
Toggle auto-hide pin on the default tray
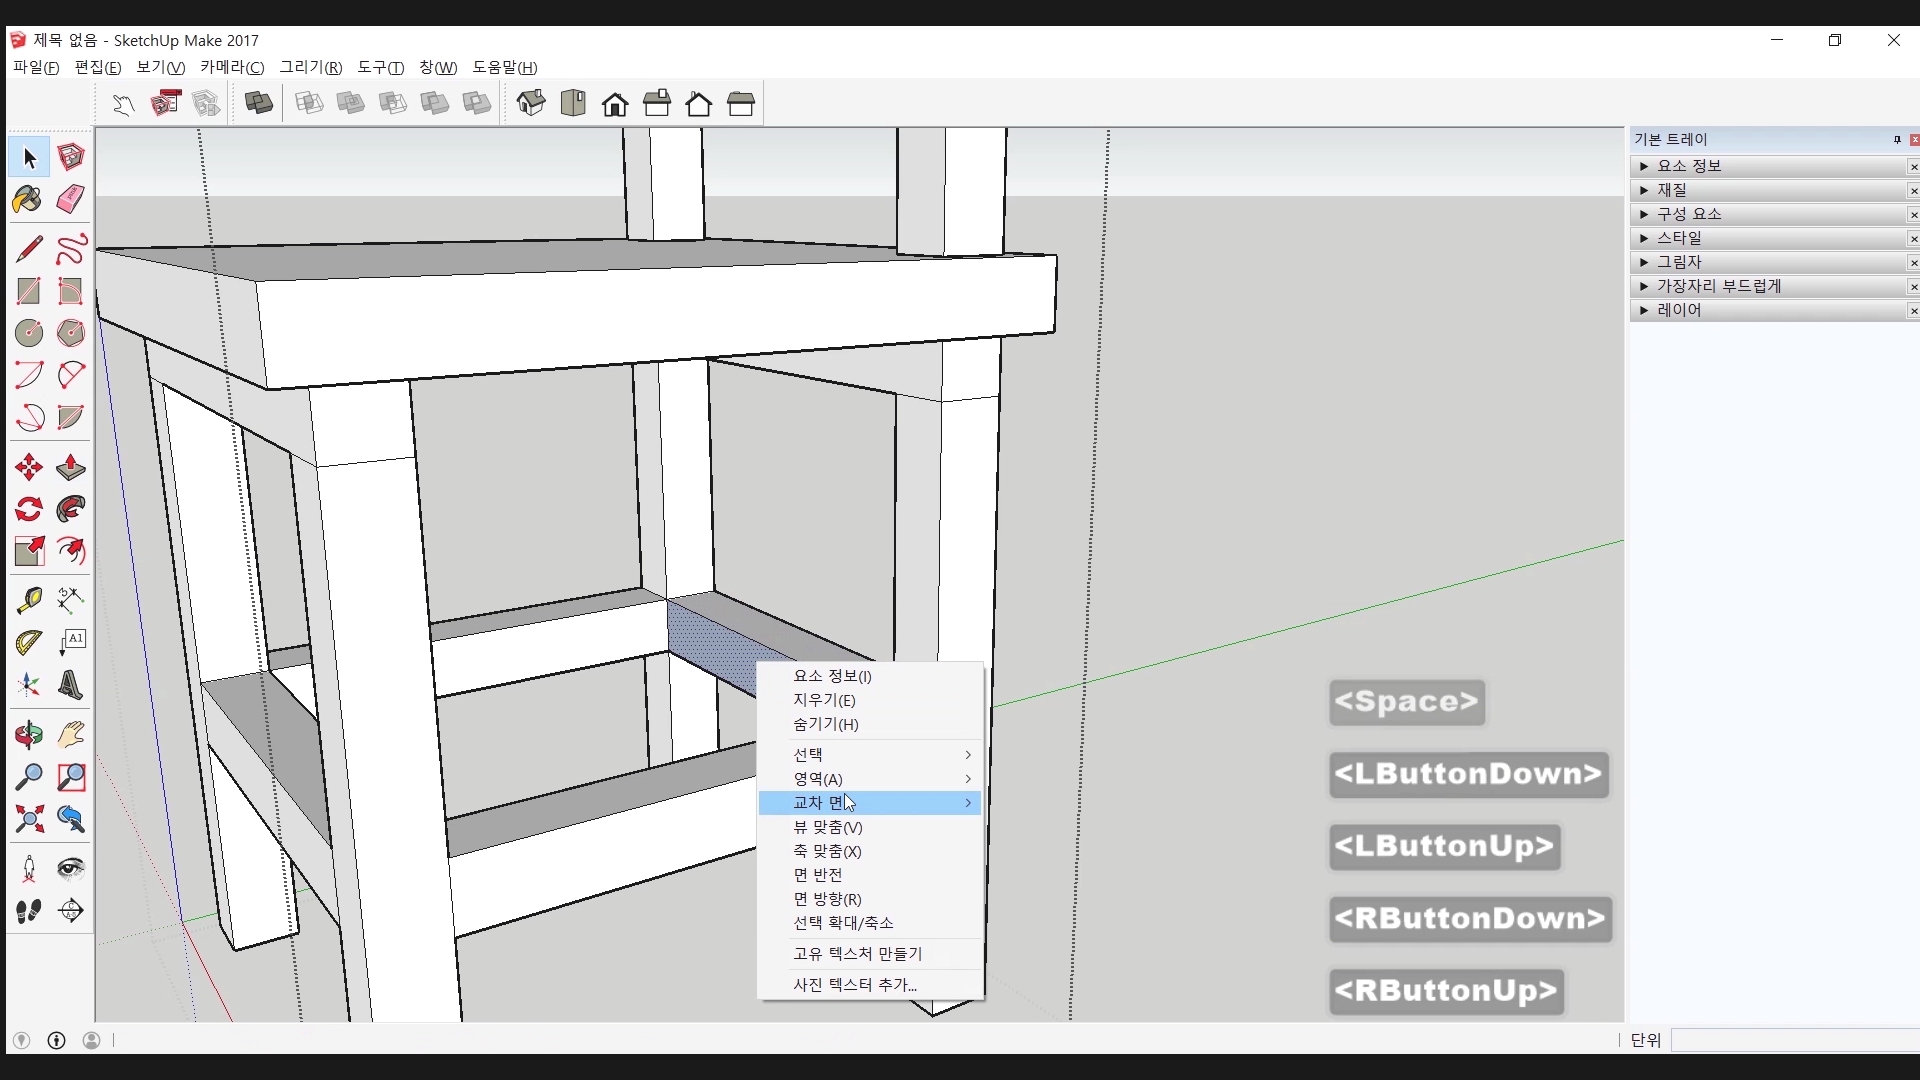click(x=1896, y=140)
